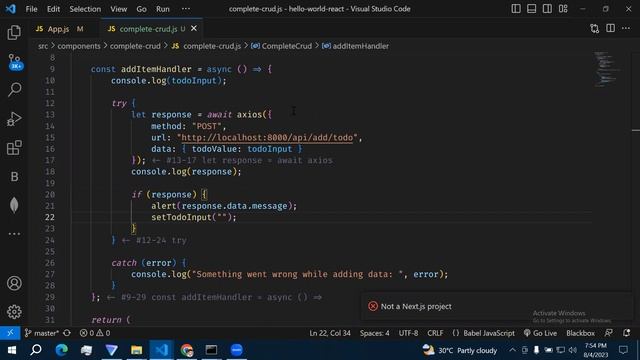Close the complete-crud.js tab

(194, 28)
